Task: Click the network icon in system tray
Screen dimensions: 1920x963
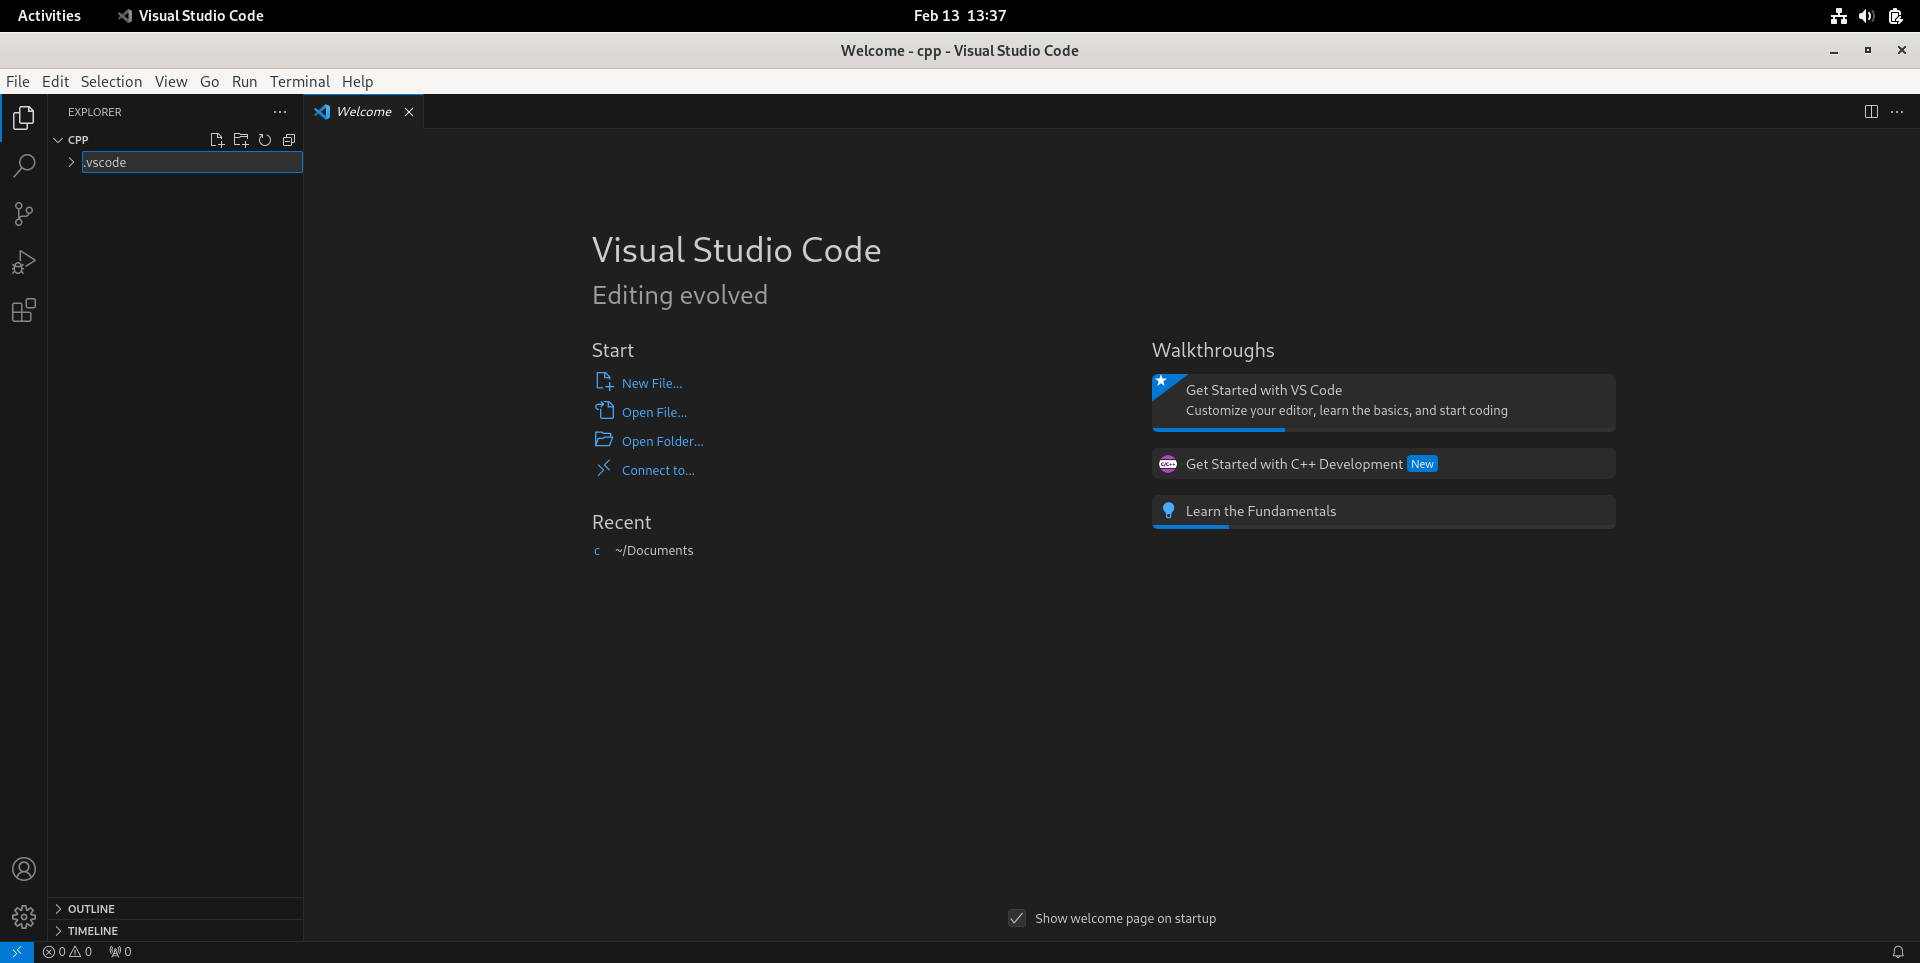Action: 1838,16
